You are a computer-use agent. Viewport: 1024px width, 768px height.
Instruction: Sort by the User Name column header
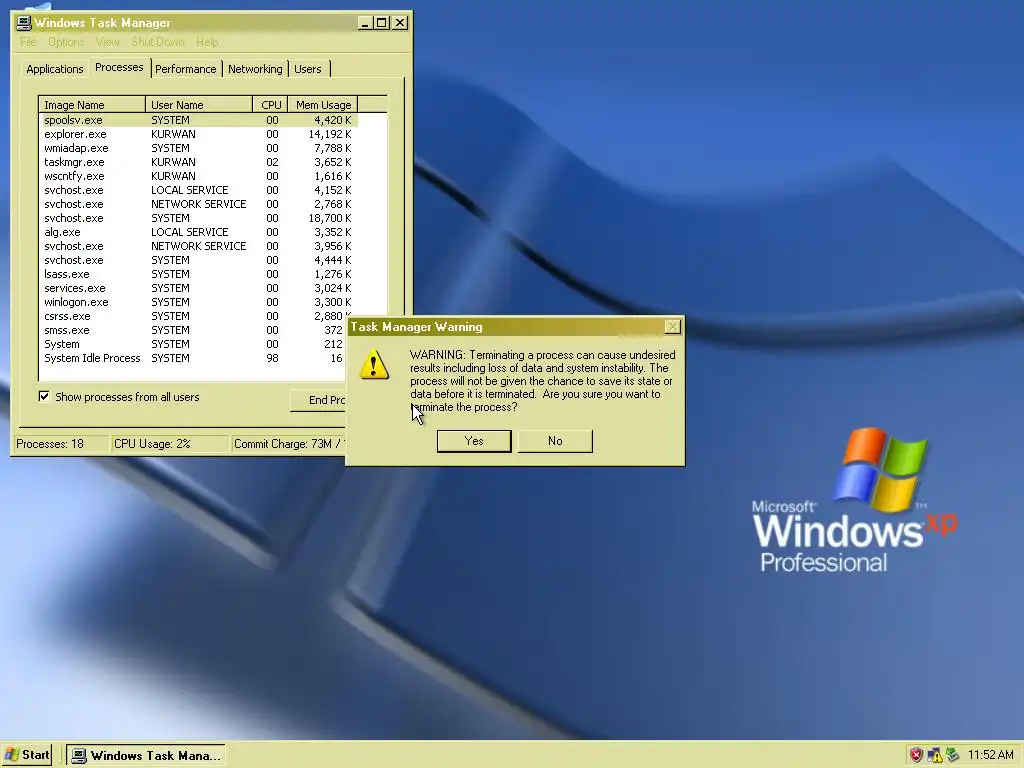pos(199,104)
